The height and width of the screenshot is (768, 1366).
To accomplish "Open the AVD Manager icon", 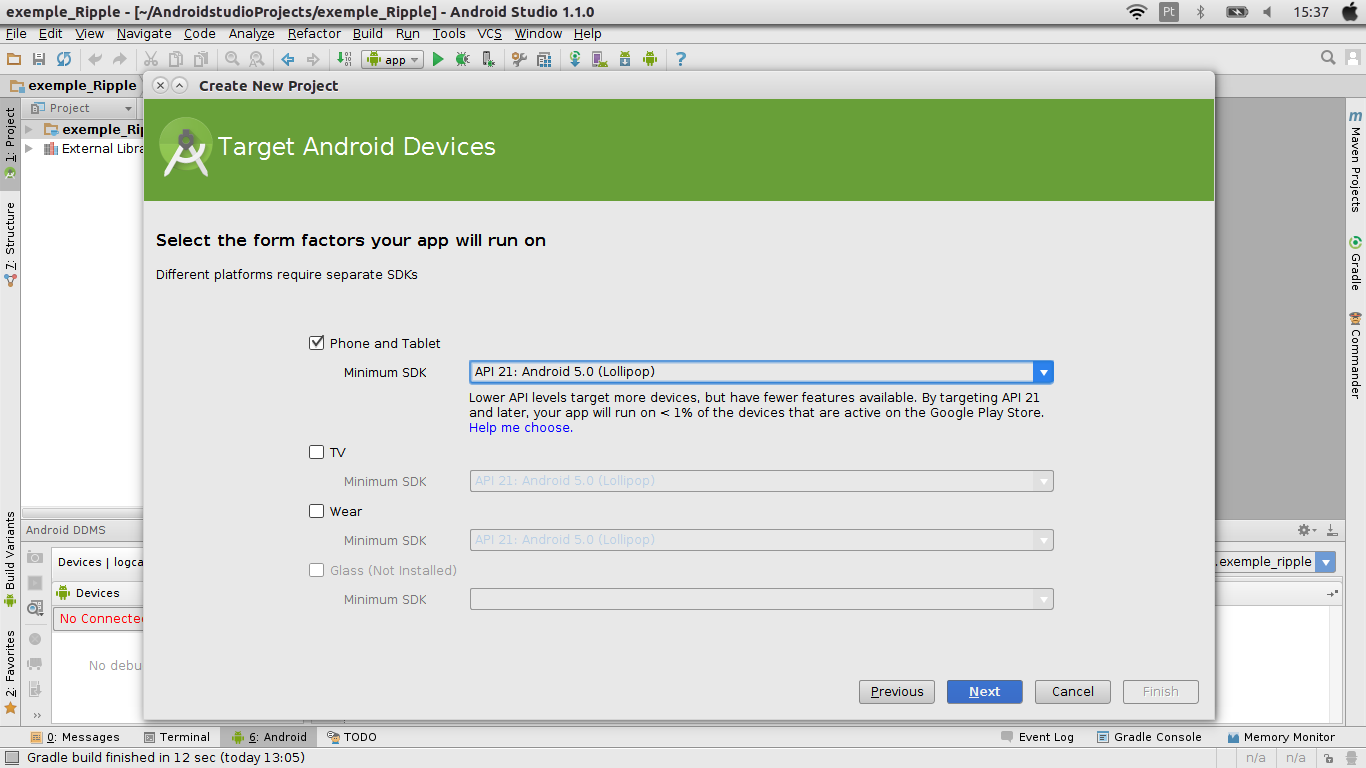I will (x=600, y=59).
